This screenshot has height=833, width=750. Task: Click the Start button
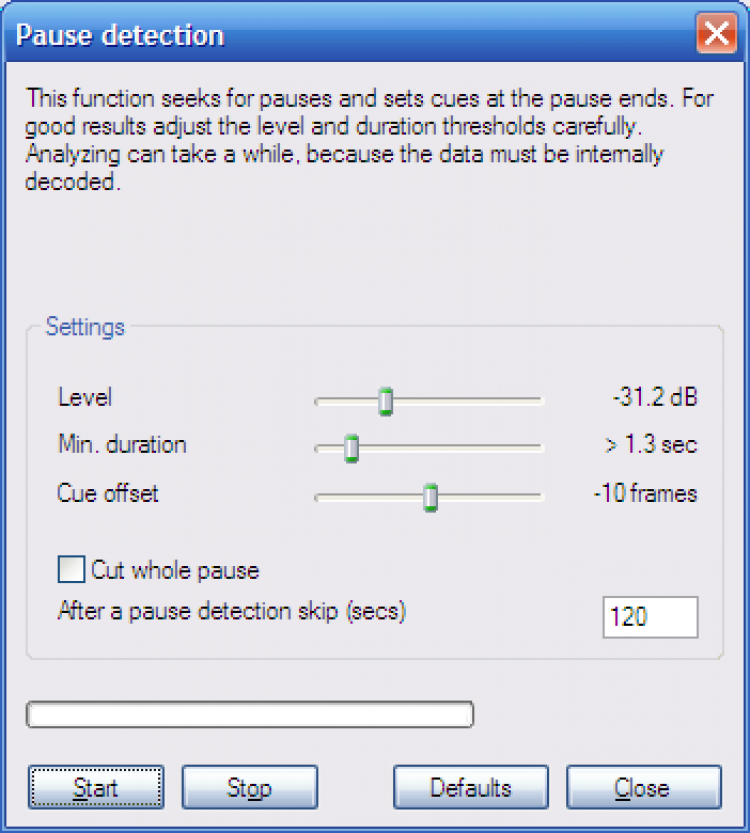coord(96,788)
